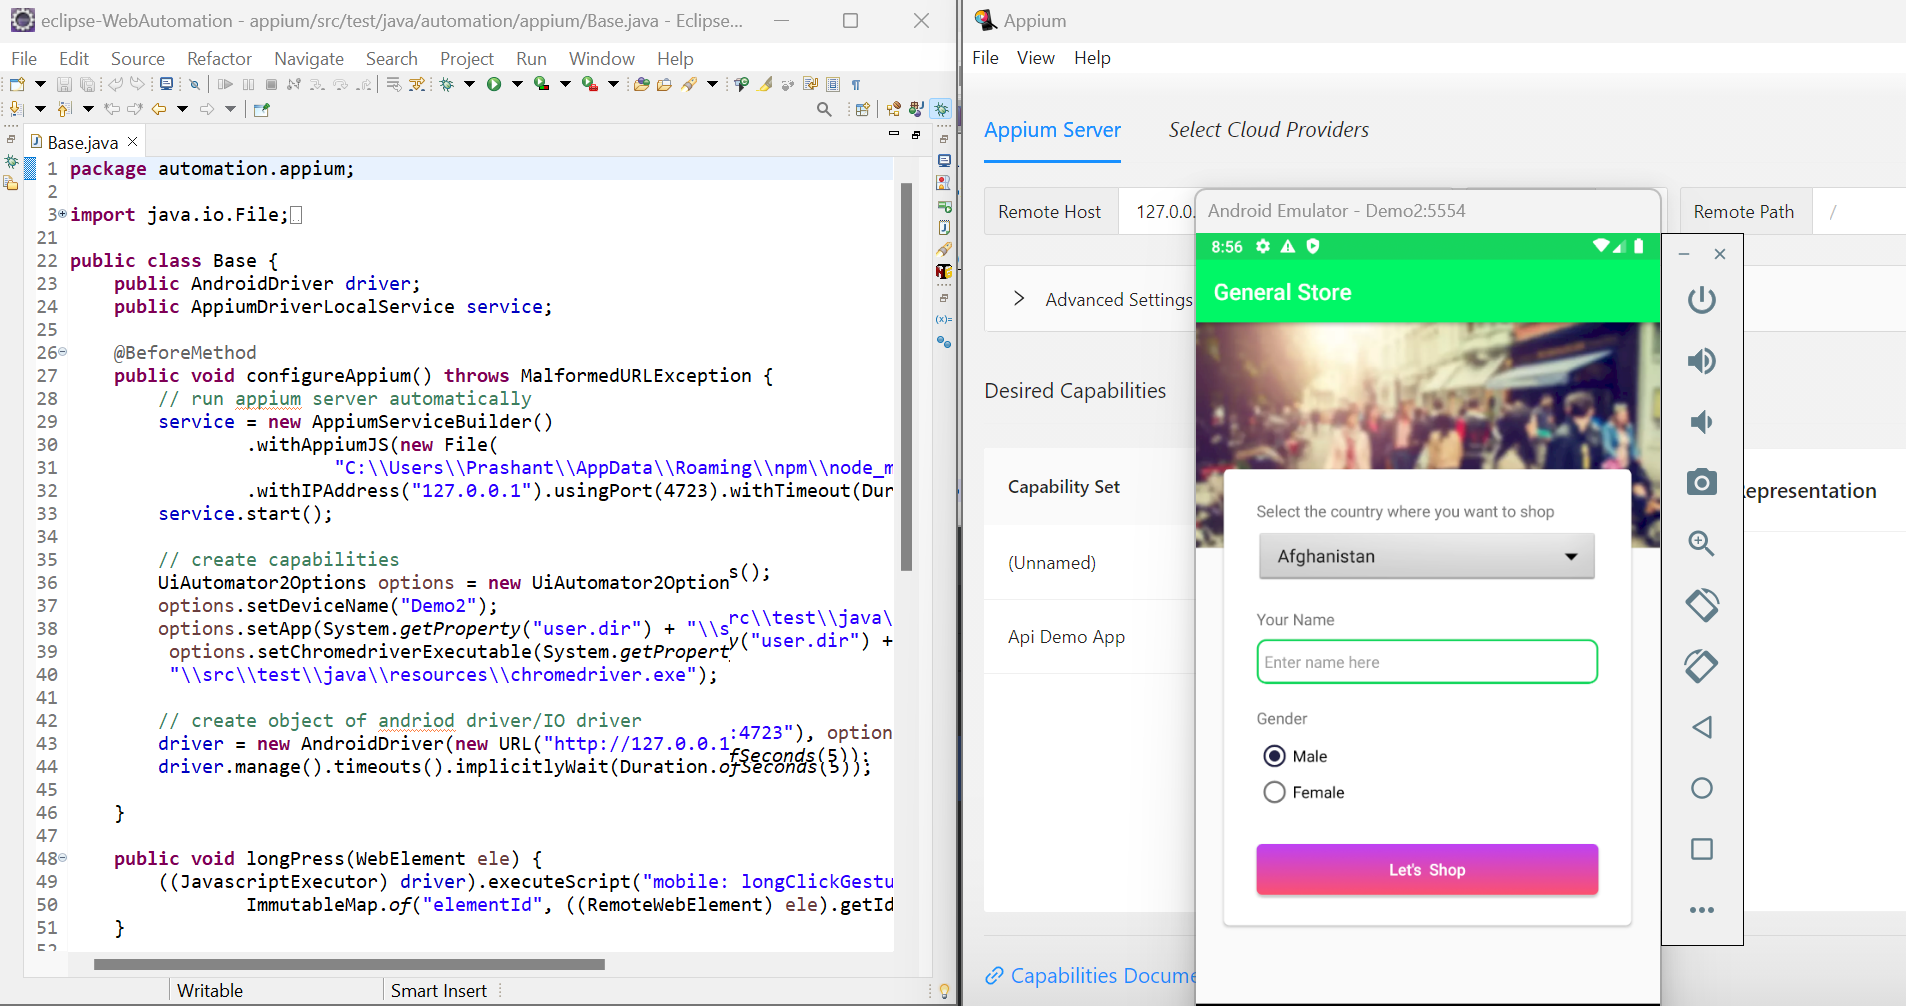1906x1006 pixels.
Task: Take a screenshot with emulator camera icon
Action: (x=1702, y=483)
